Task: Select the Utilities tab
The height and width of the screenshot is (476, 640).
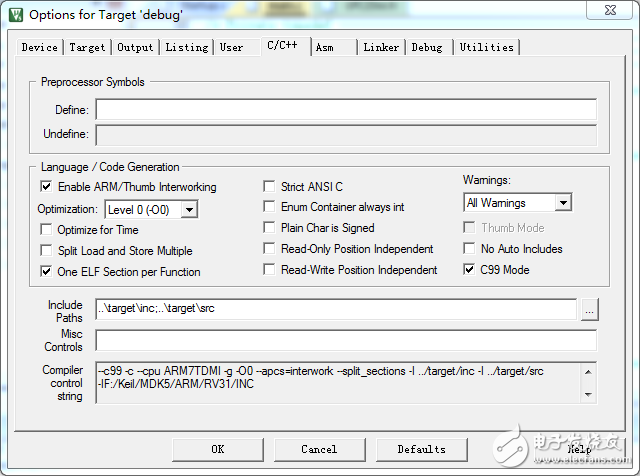Action: 486,47
